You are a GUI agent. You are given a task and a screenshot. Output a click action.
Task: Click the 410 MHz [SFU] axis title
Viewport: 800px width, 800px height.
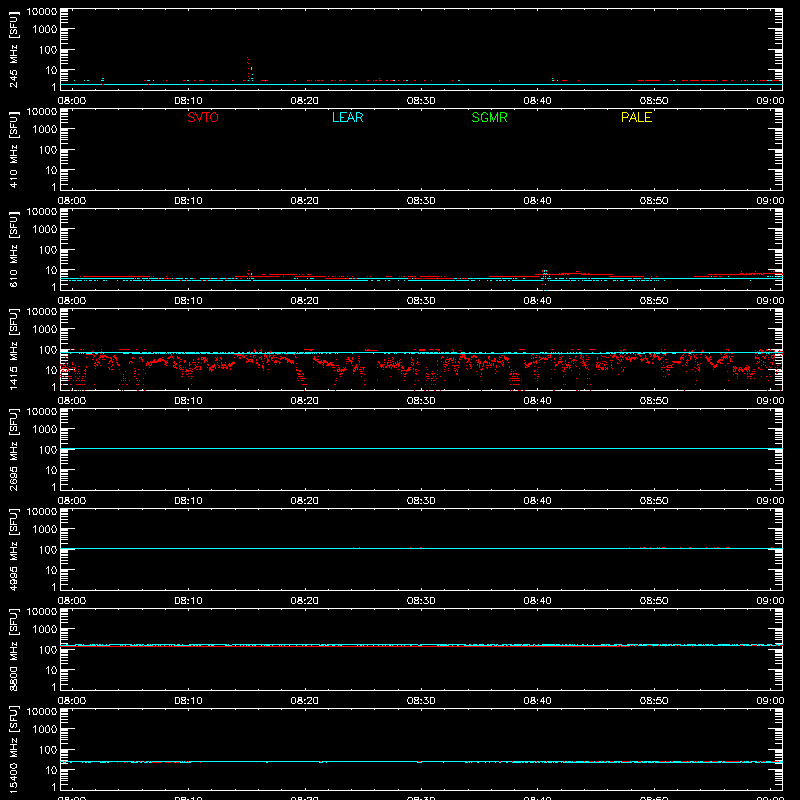pos(13,149)
